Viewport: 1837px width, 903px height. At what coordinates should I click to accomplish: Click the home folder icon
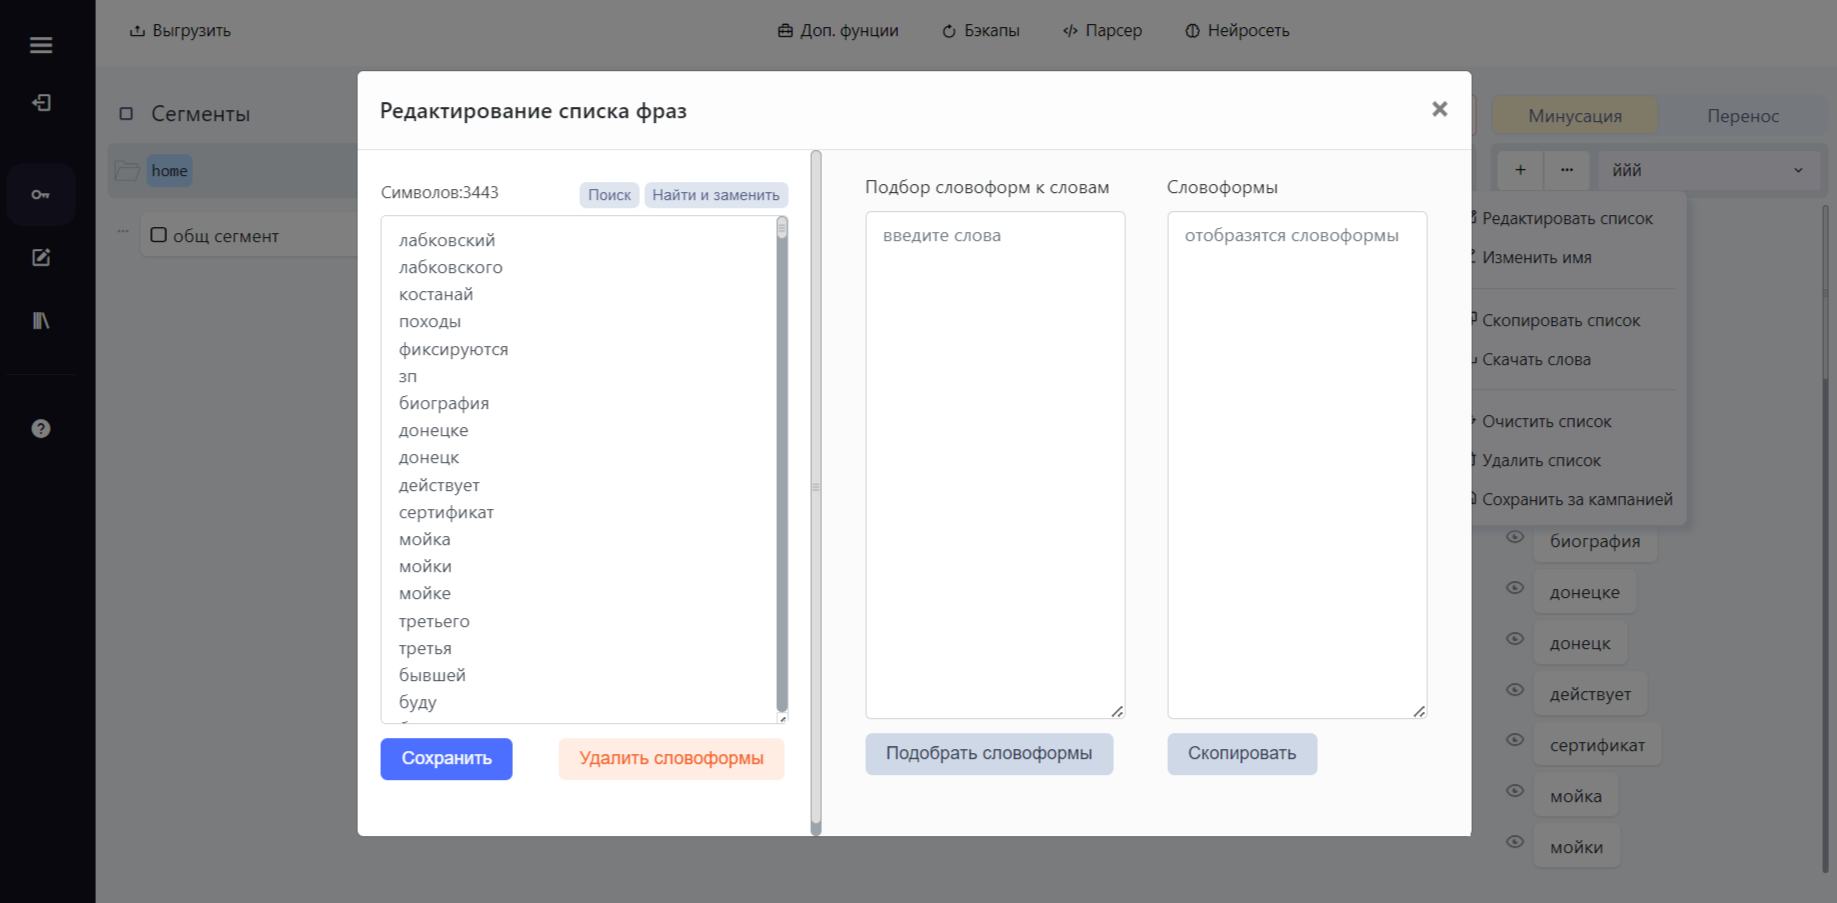[x=127, y=171]
